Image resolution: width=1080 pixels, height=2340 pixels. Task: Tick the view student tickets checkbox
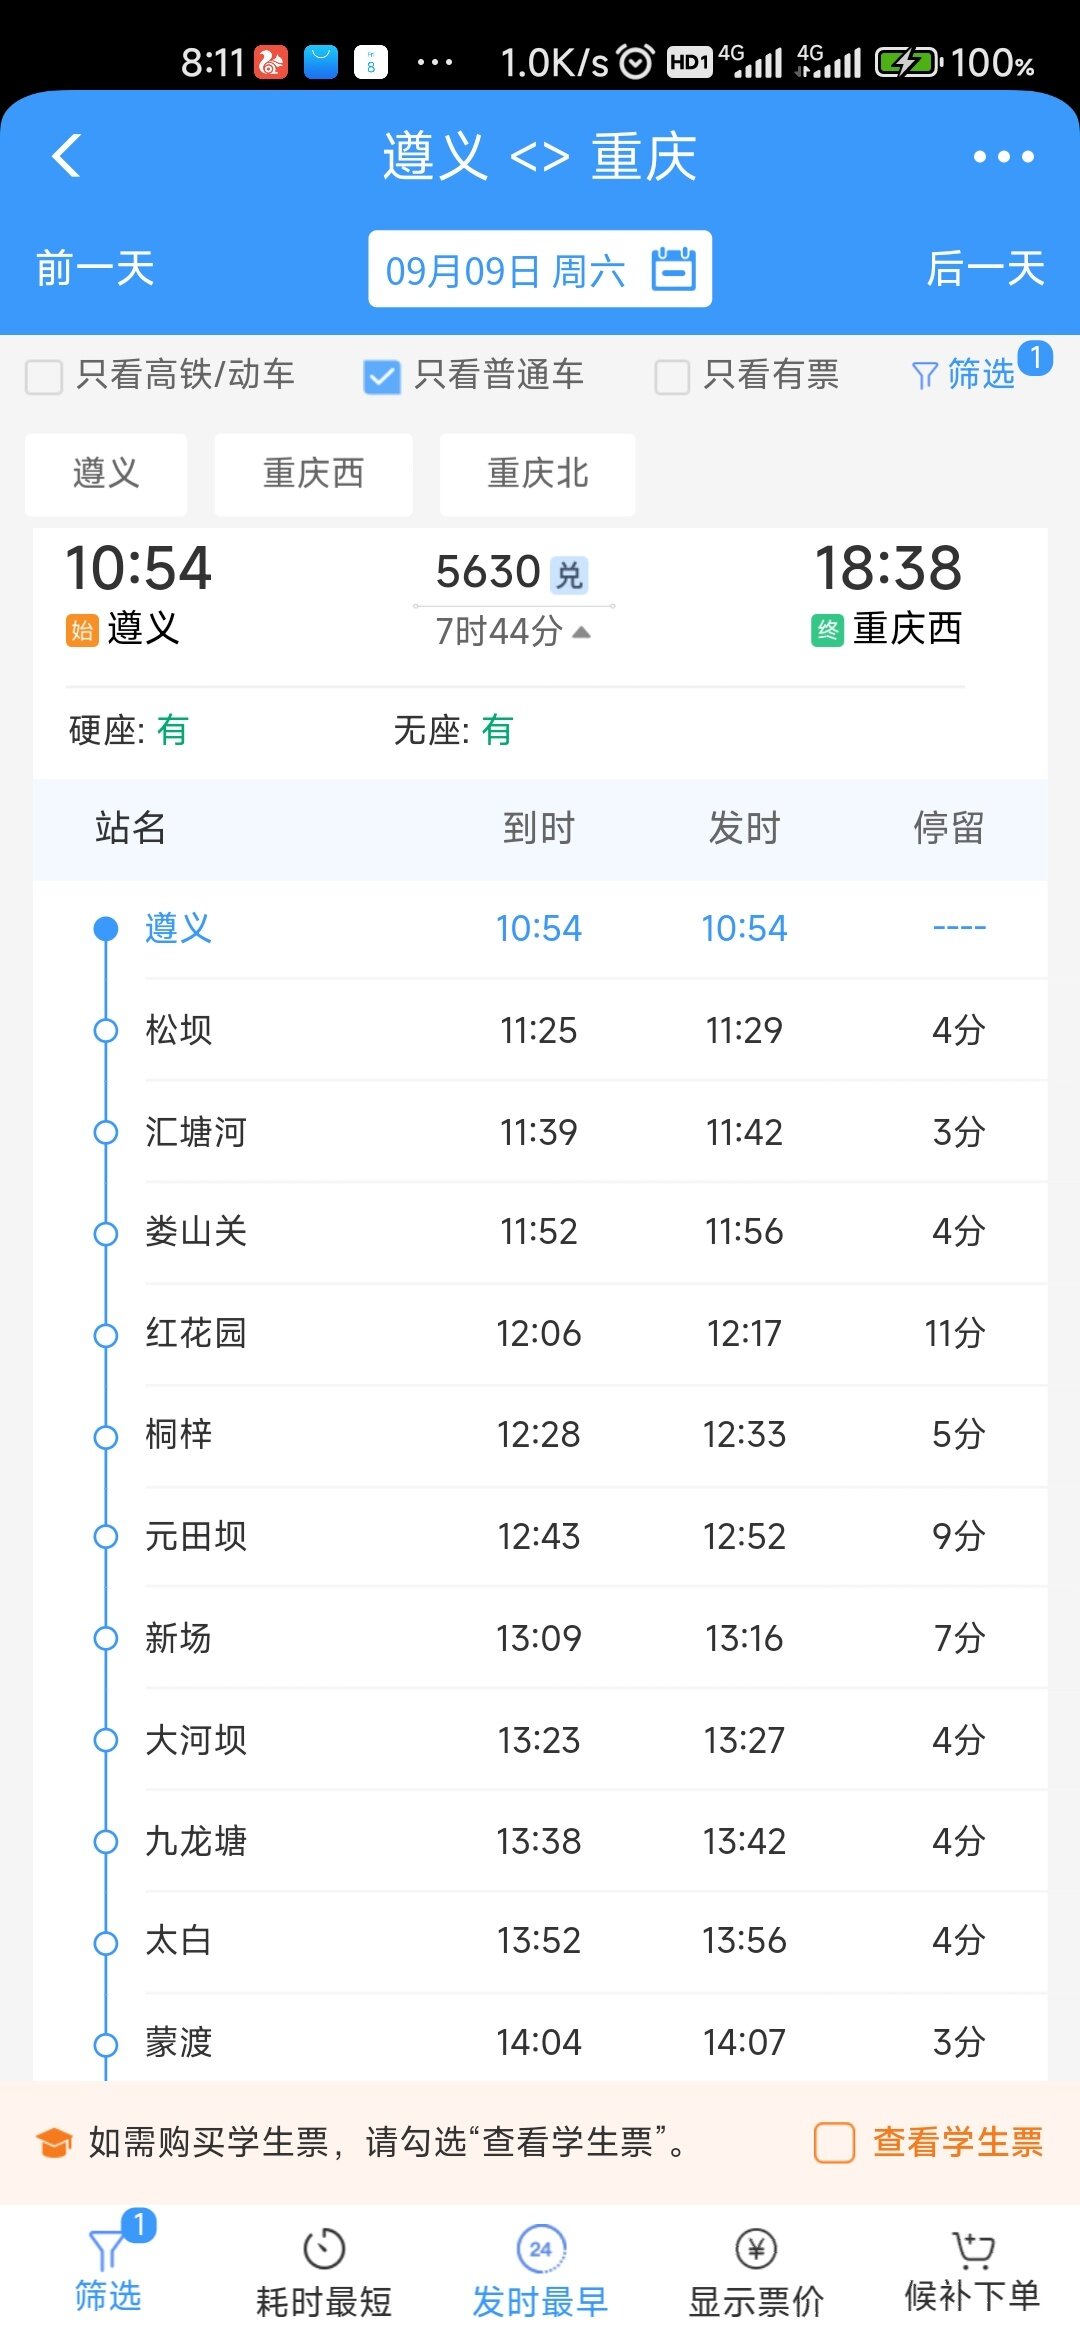pos(834,2143)
